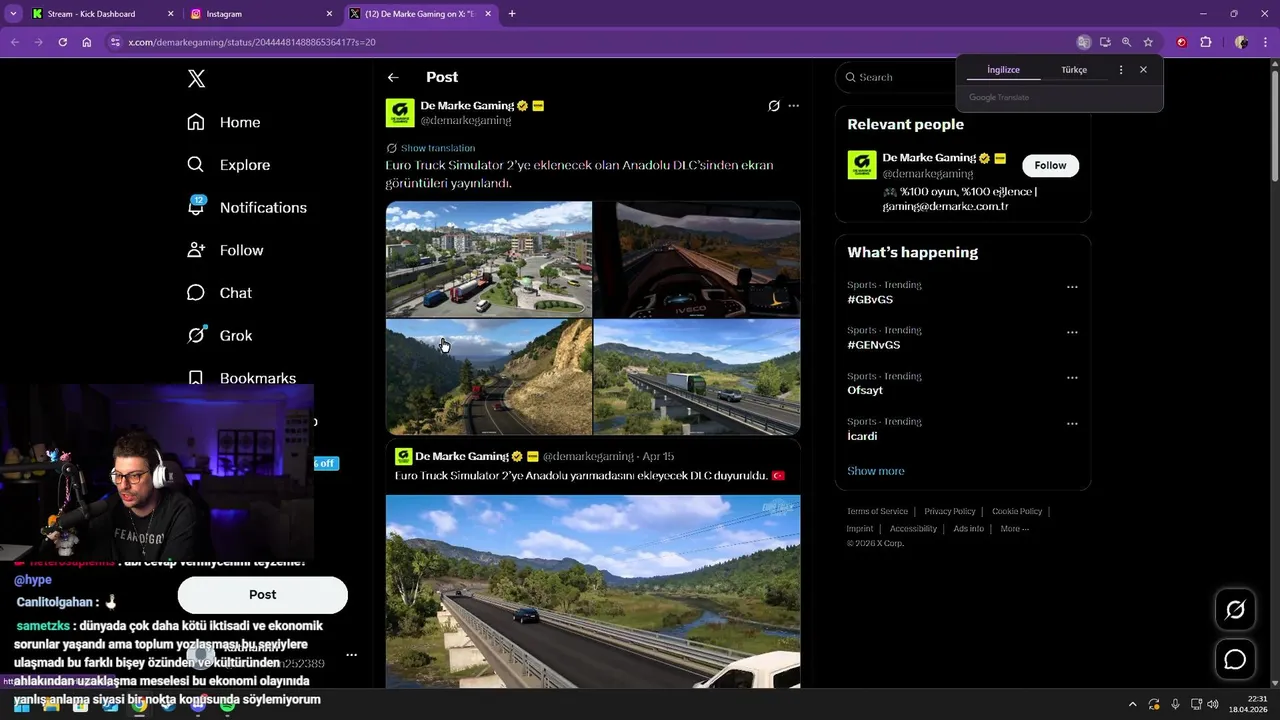Open Ads info footer link
Image resolution: width=1280 pixels, height=720 pixels.
pyautogui.click(x=968, y=528)
